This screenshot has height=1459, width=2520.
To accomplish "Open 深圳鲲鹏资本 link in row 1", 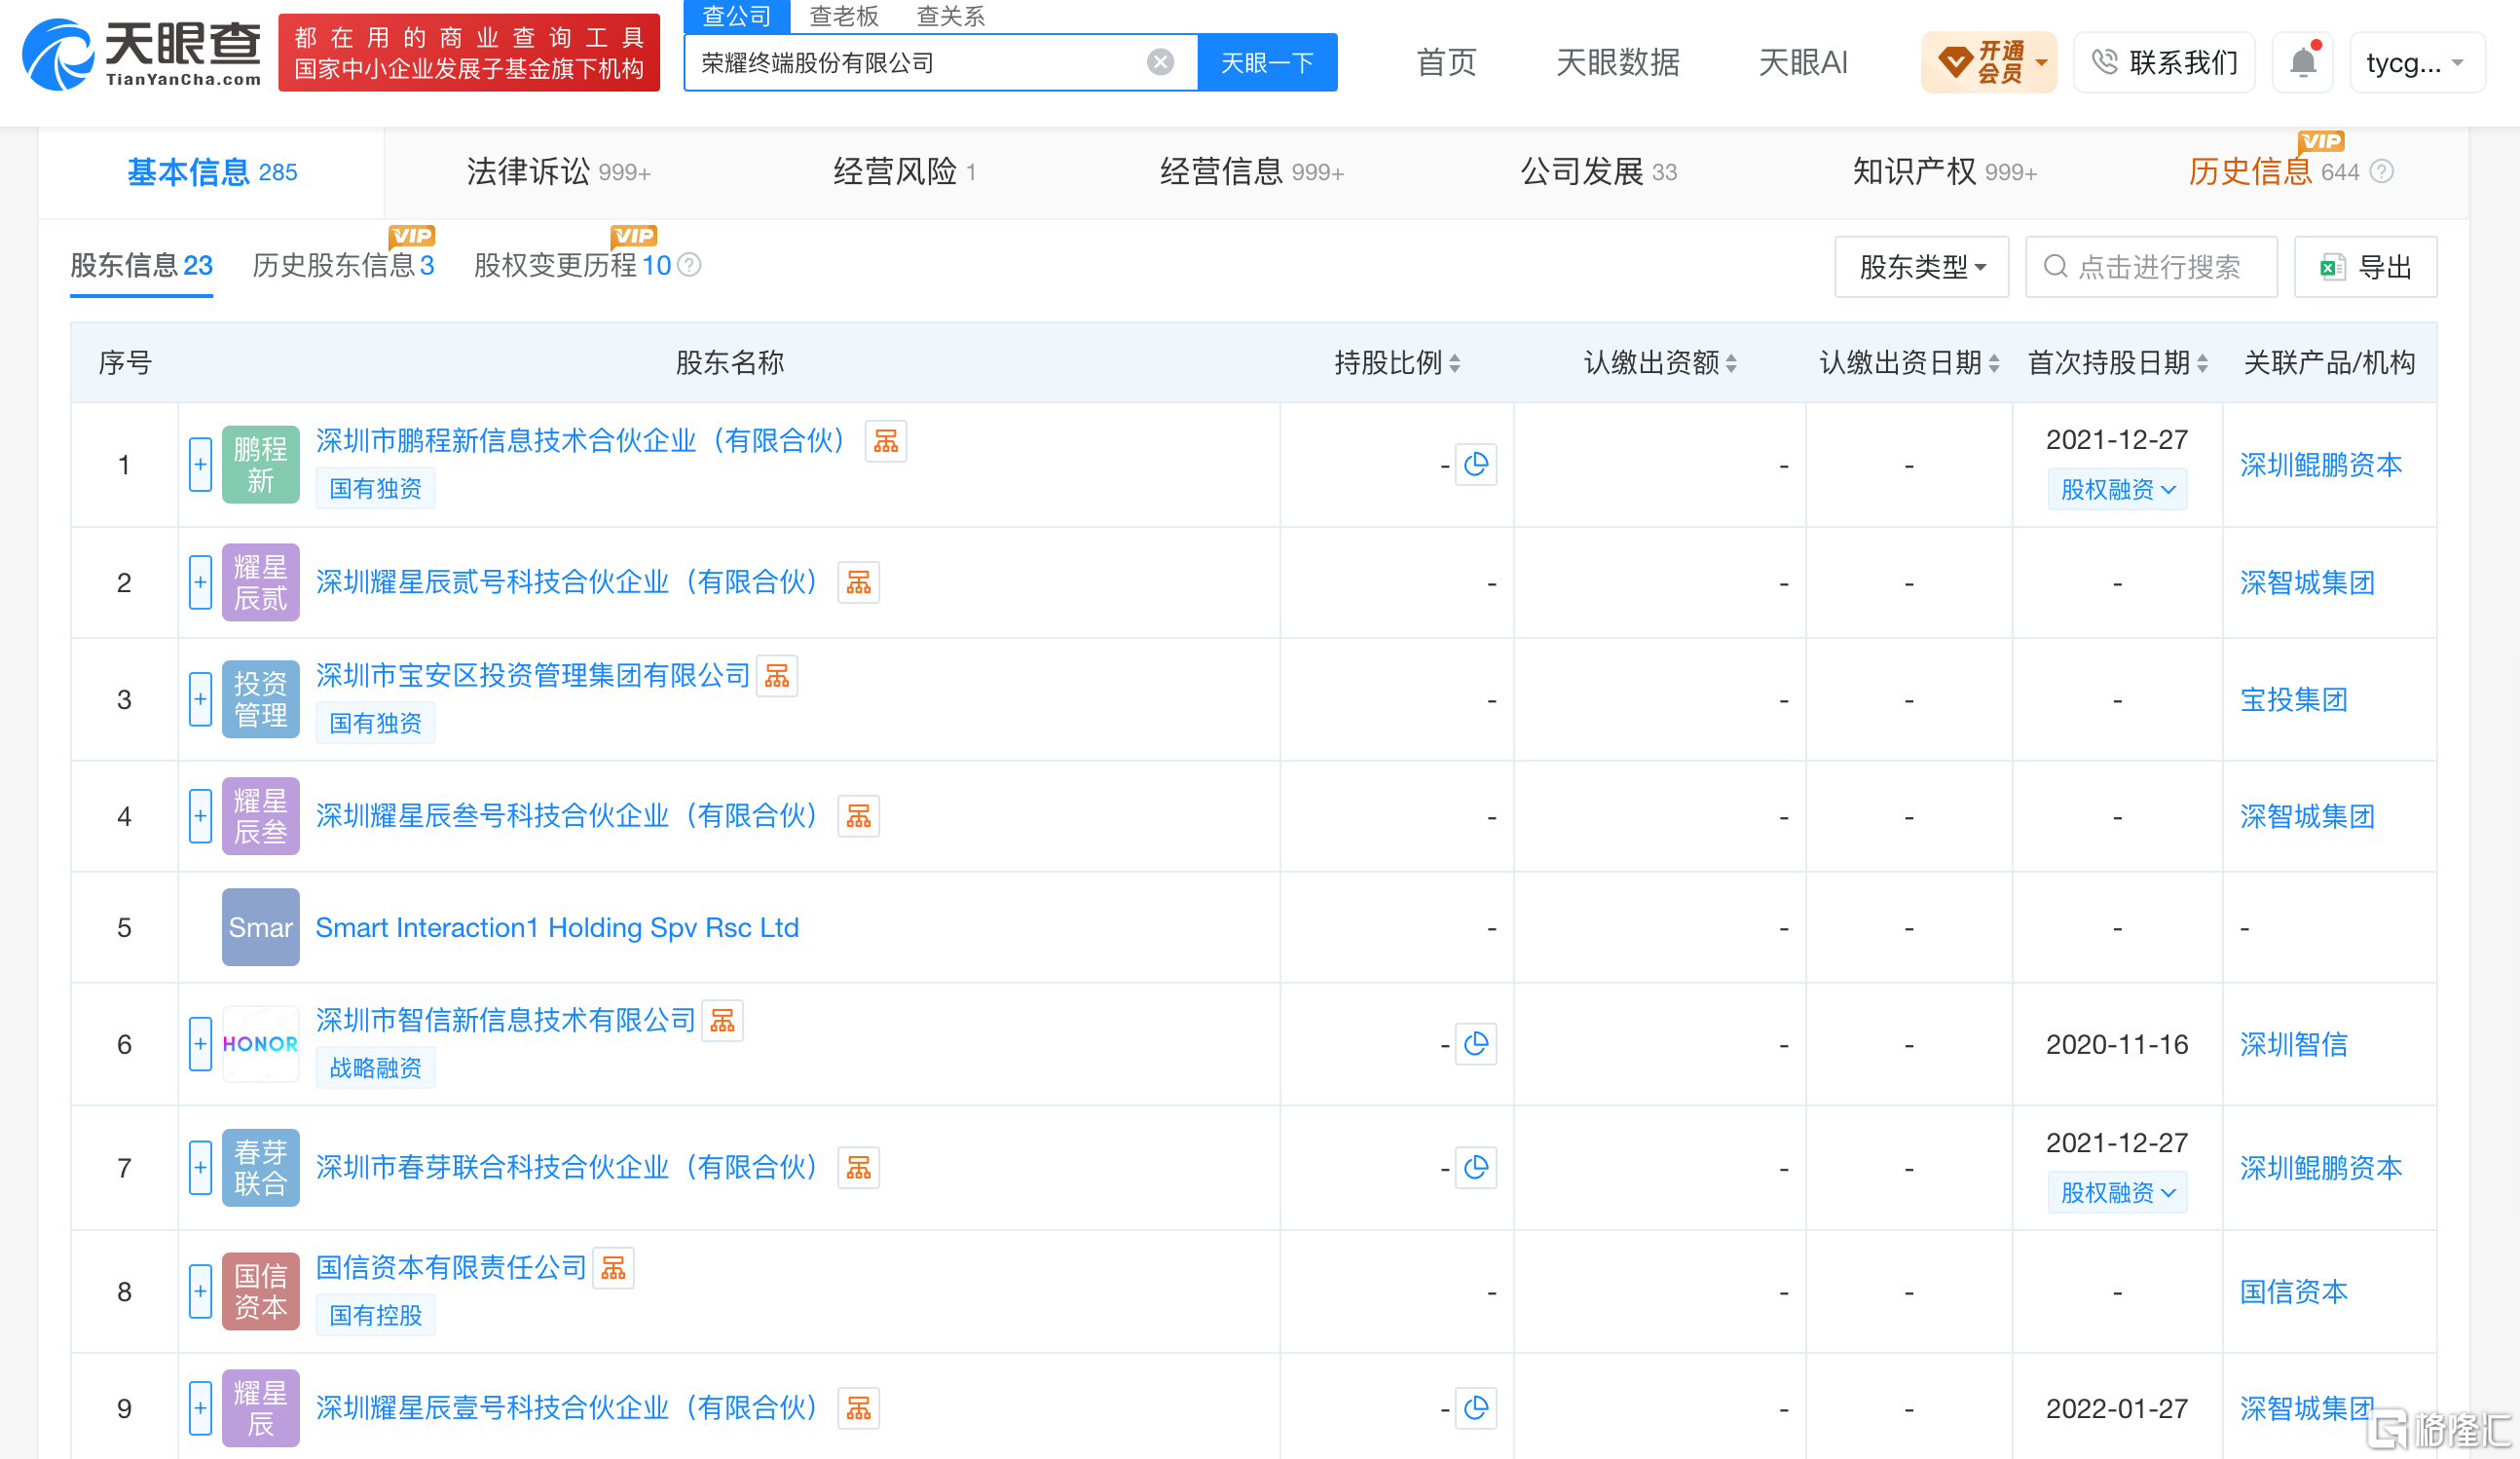I will pos(2320,465).
